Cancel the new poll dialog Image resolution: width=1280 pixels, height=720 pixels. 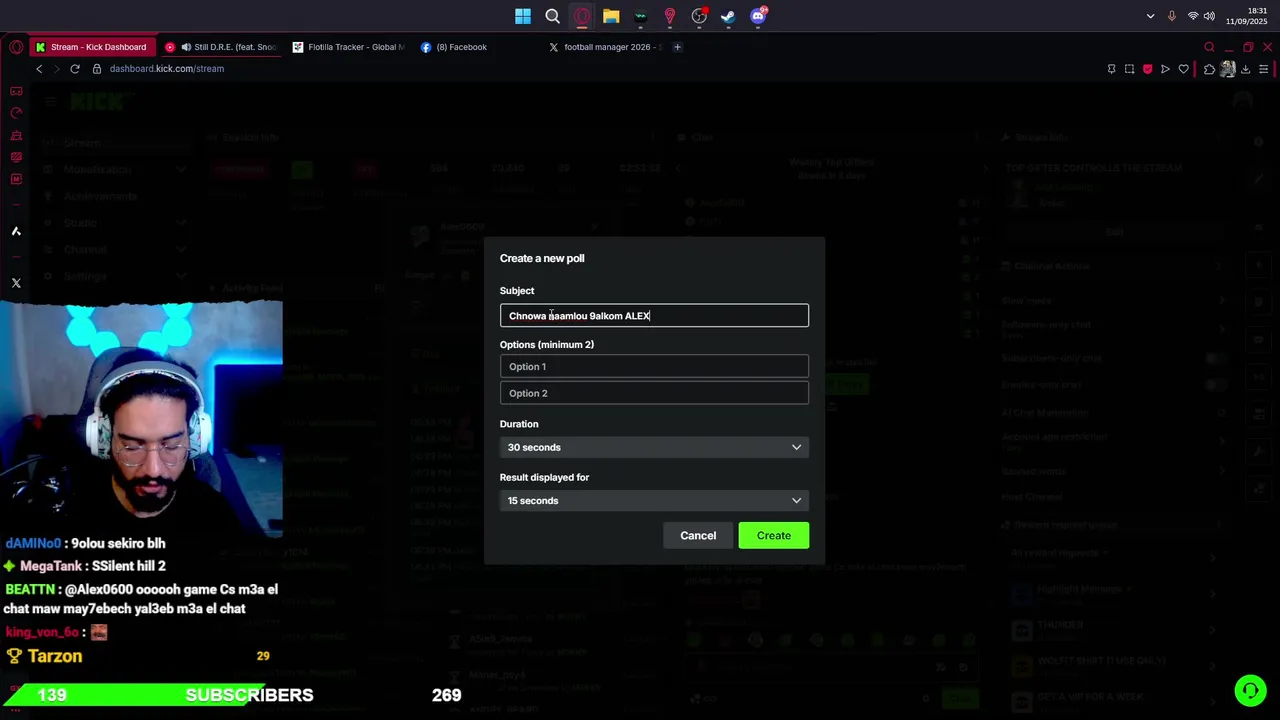click(698, 536)
